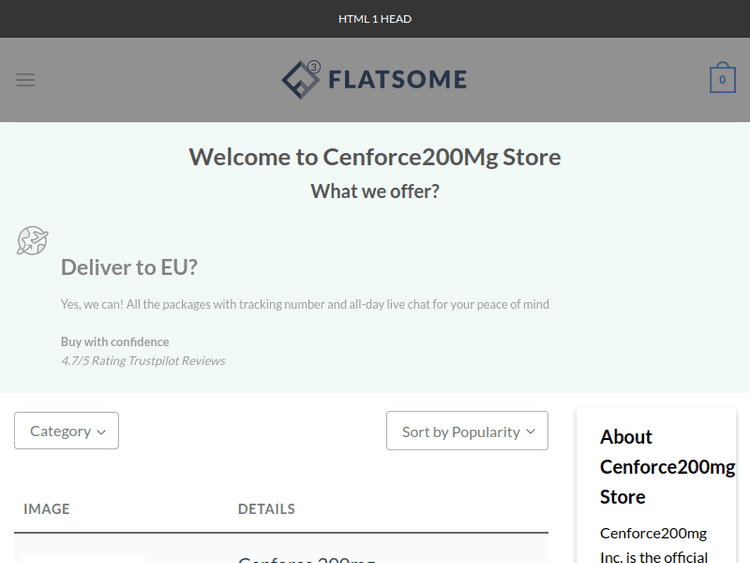Click the Deliver to EU? heading
Image resolution: width=750 pixels, height=563 pixels.
point(129,267)
